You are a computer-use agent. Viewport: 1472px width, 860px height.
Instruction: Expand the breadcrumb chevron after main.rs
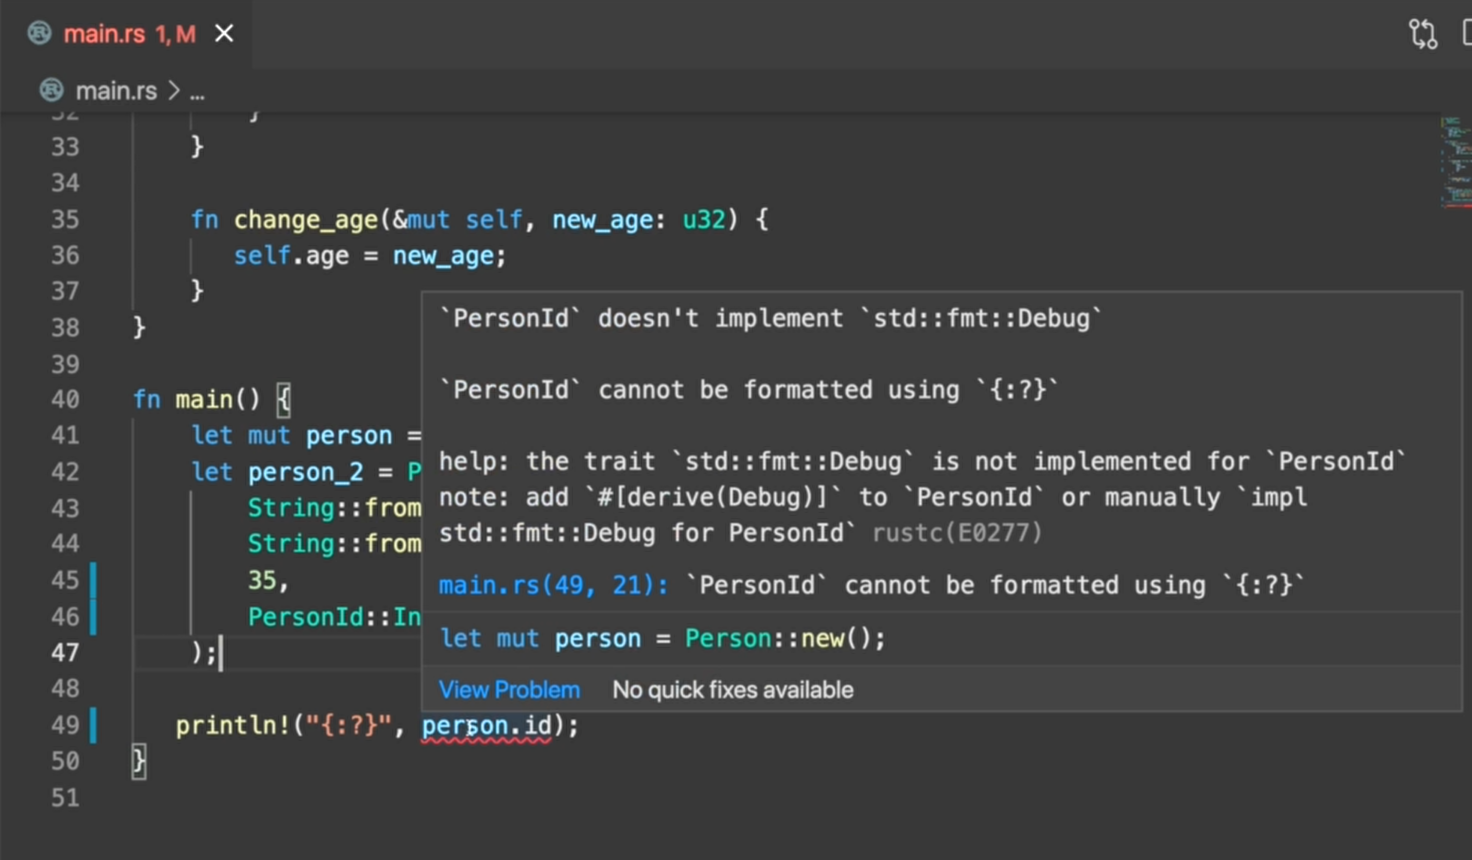(x=174, y=91)
